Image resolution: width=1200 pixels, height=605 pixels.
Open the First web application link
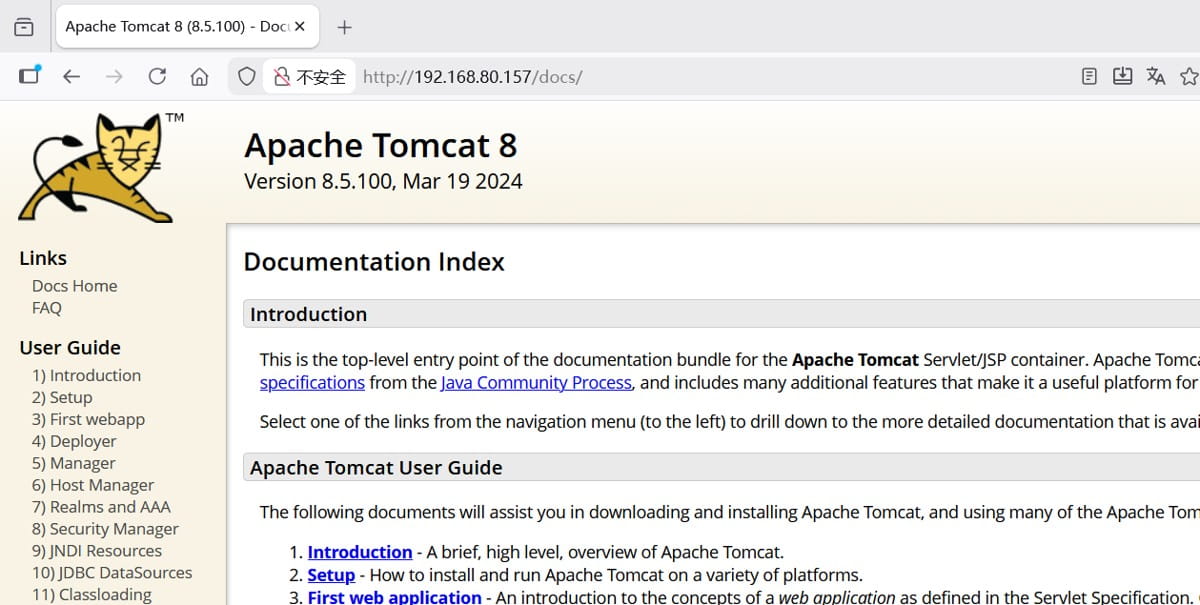coord(394,597)
